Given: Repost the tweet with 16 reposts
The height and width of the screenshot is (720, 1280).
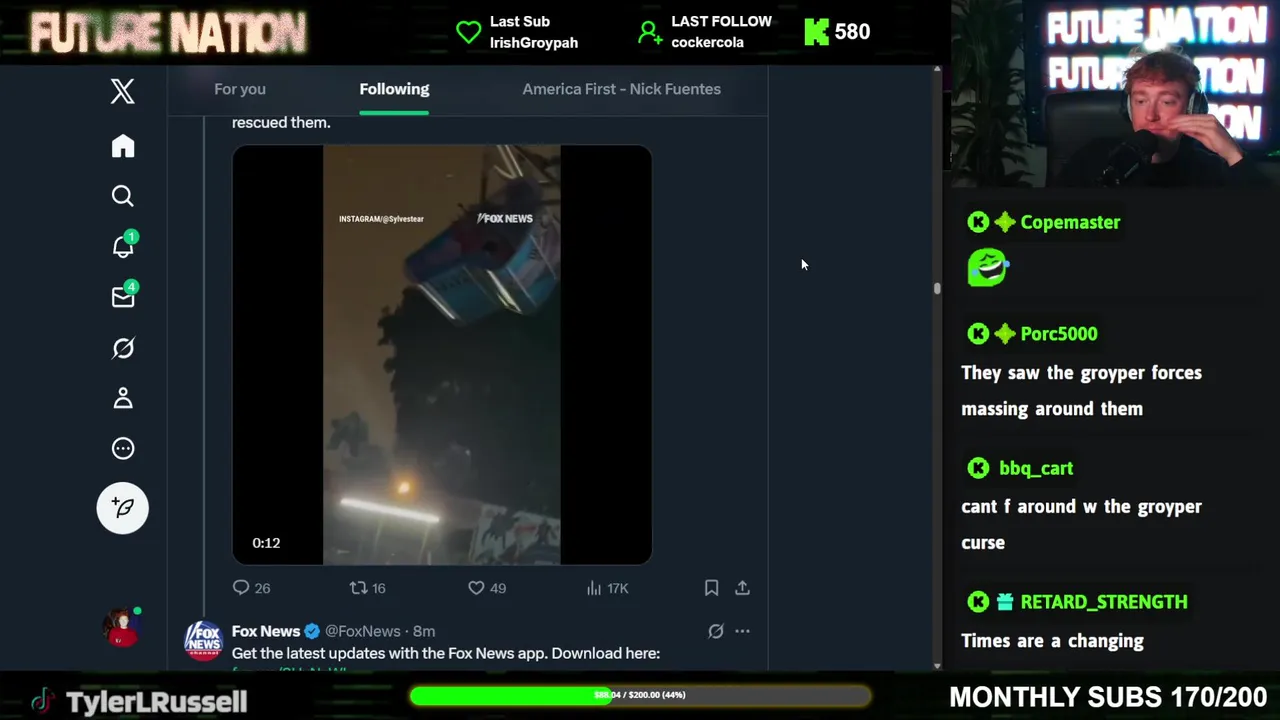Looking at the screenshot, I should click(x=367, y=588).
